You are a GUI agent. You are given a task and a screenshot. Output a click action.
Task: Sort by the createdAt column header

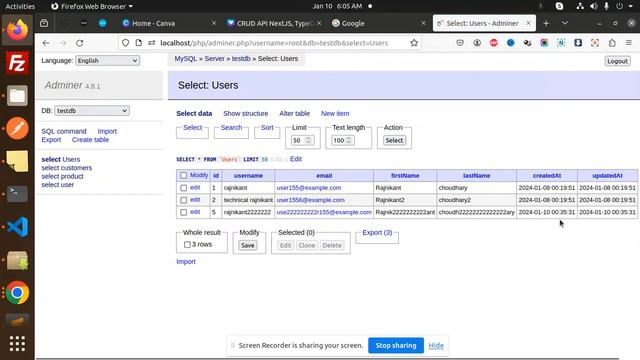pos(547,176)
